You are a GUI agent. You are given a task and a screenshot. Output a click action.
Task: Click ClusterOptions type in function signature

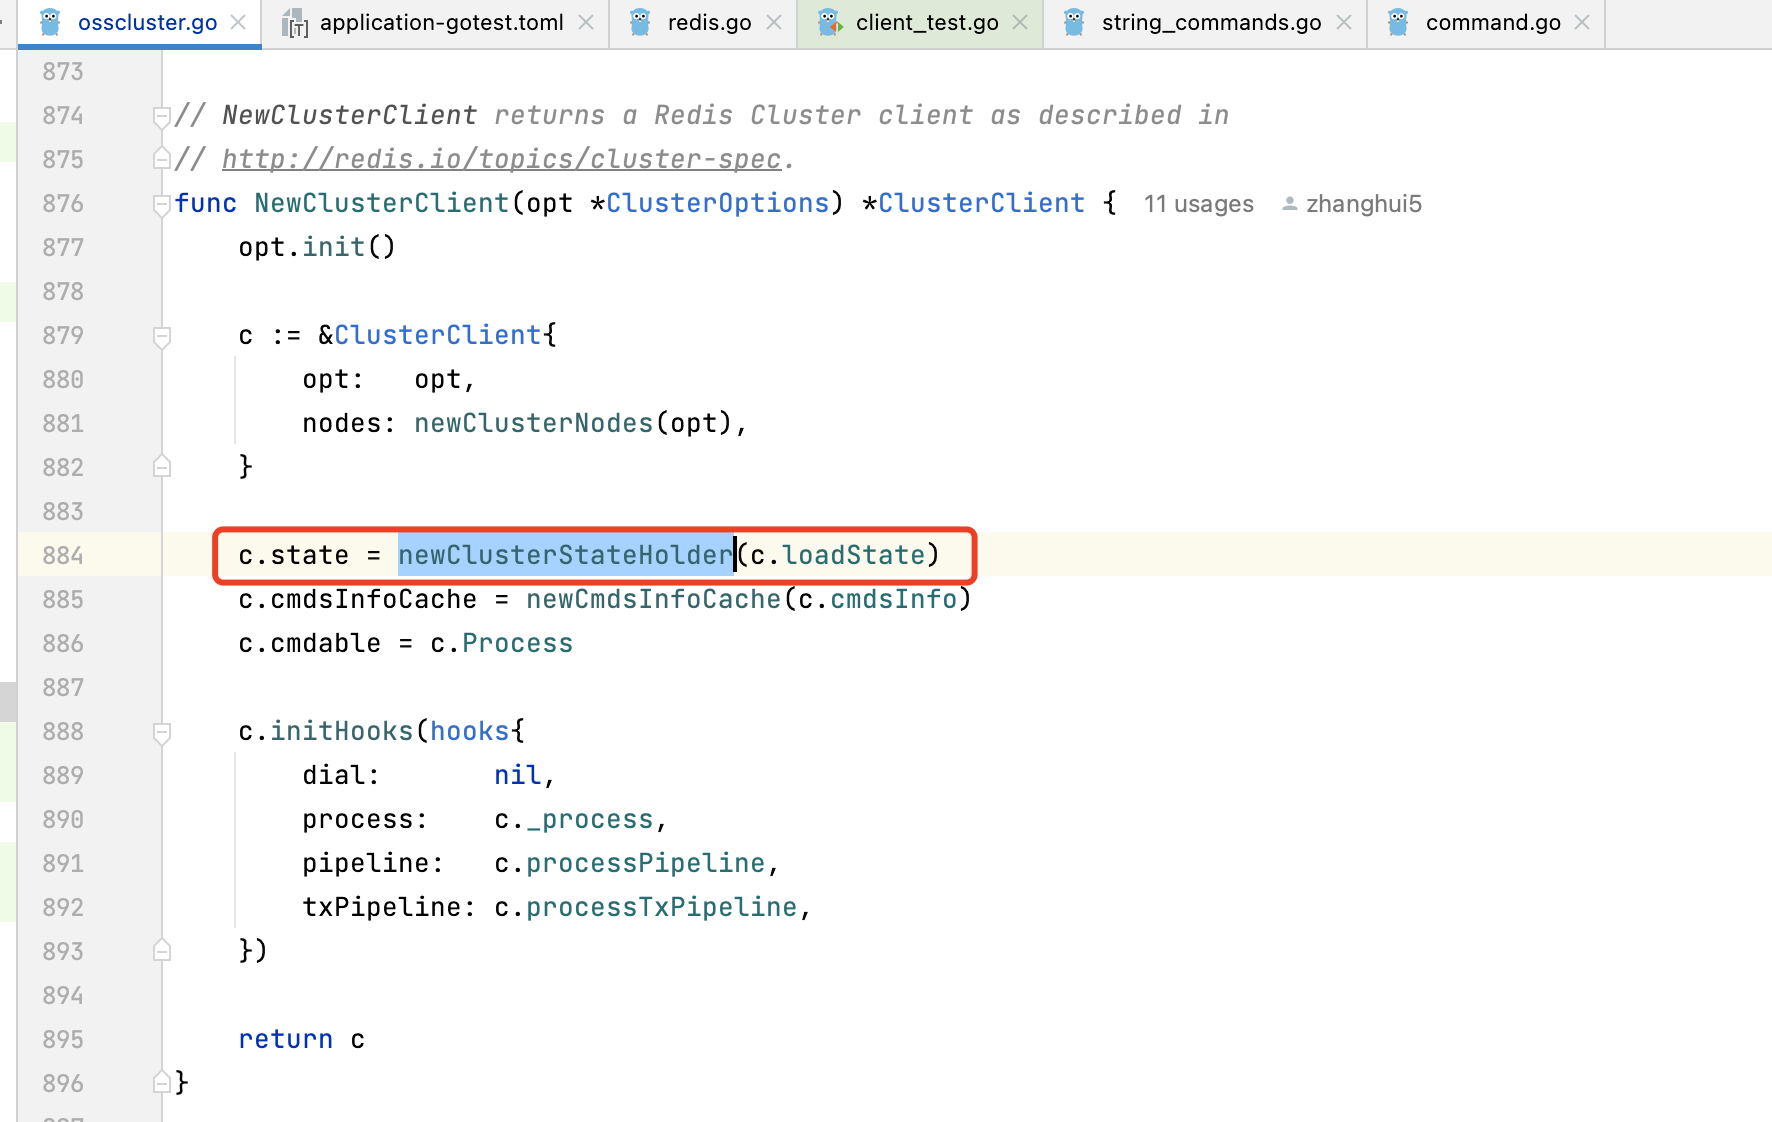point(717,203)
